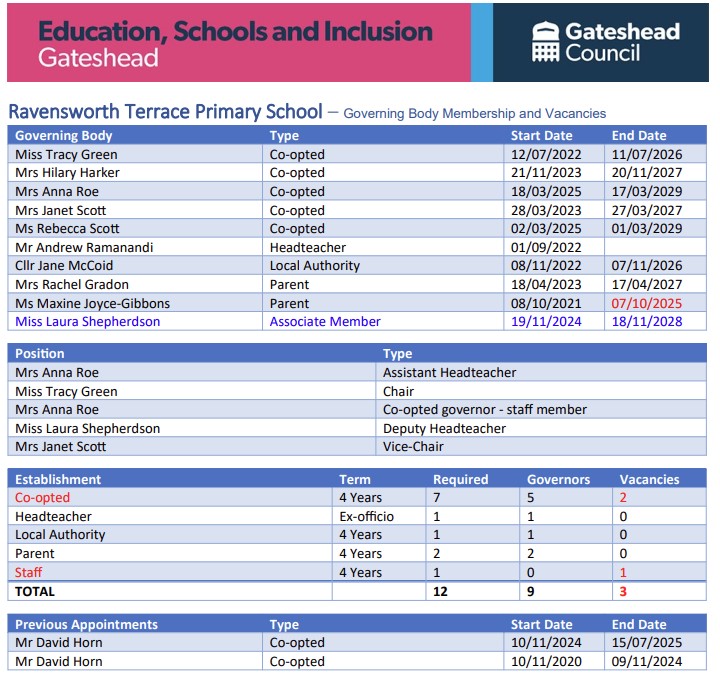
Task: Select 'Local Authority' in Establishment table
Action: (60, 534)
